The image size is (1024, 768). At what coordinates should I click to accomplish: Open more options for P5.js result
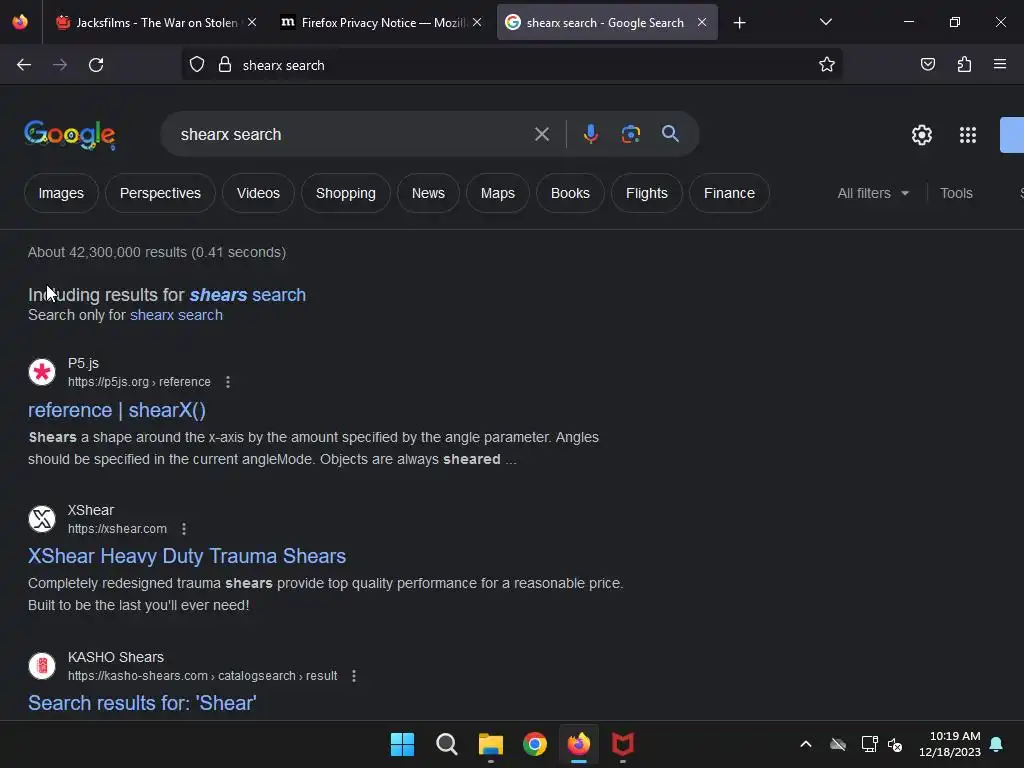[227, 382]
